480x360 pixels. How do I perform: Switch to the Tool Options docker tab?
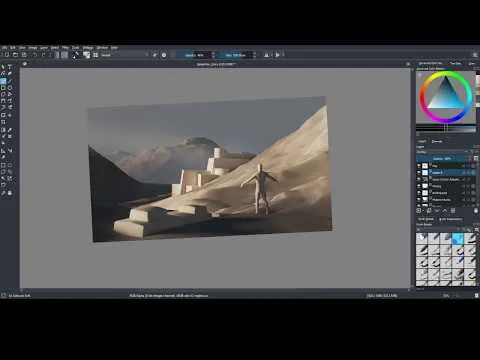click(455, 63)
